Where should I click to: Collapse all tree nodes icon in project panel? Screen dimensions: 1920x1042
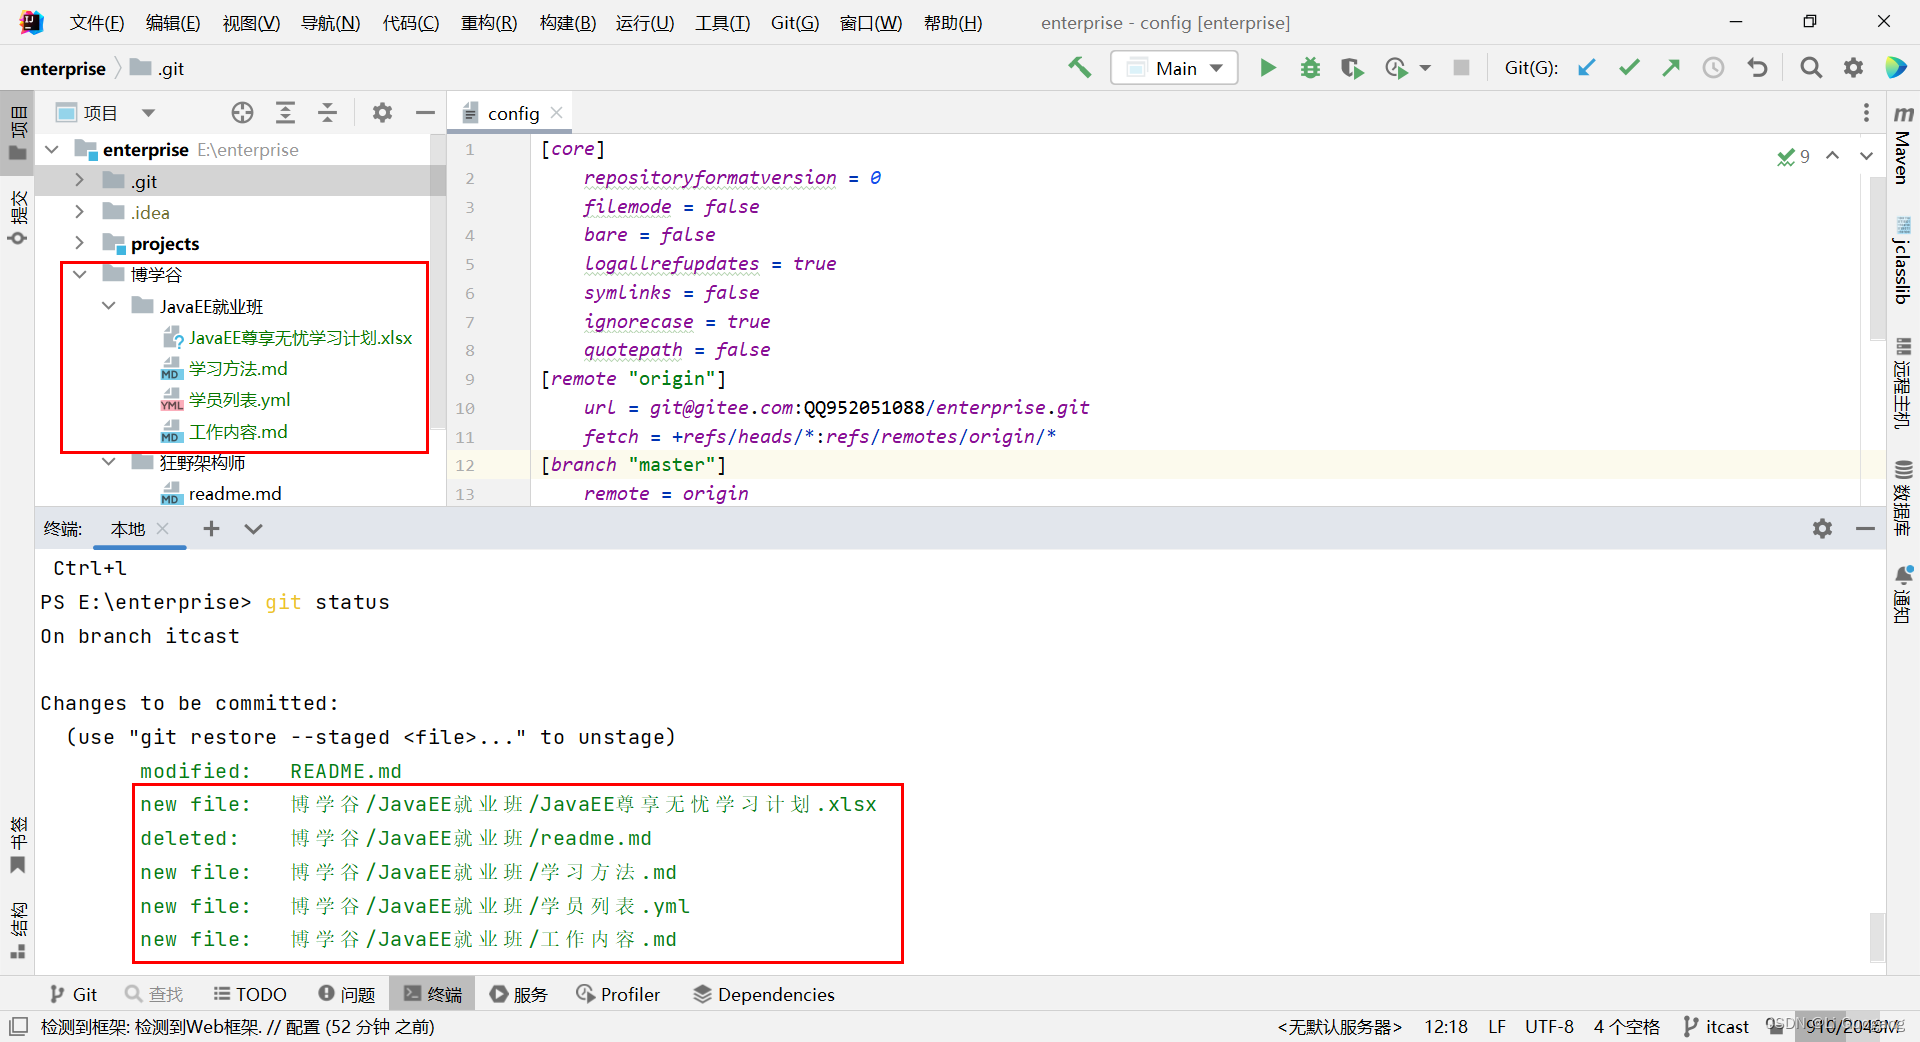tap(327, 113)
